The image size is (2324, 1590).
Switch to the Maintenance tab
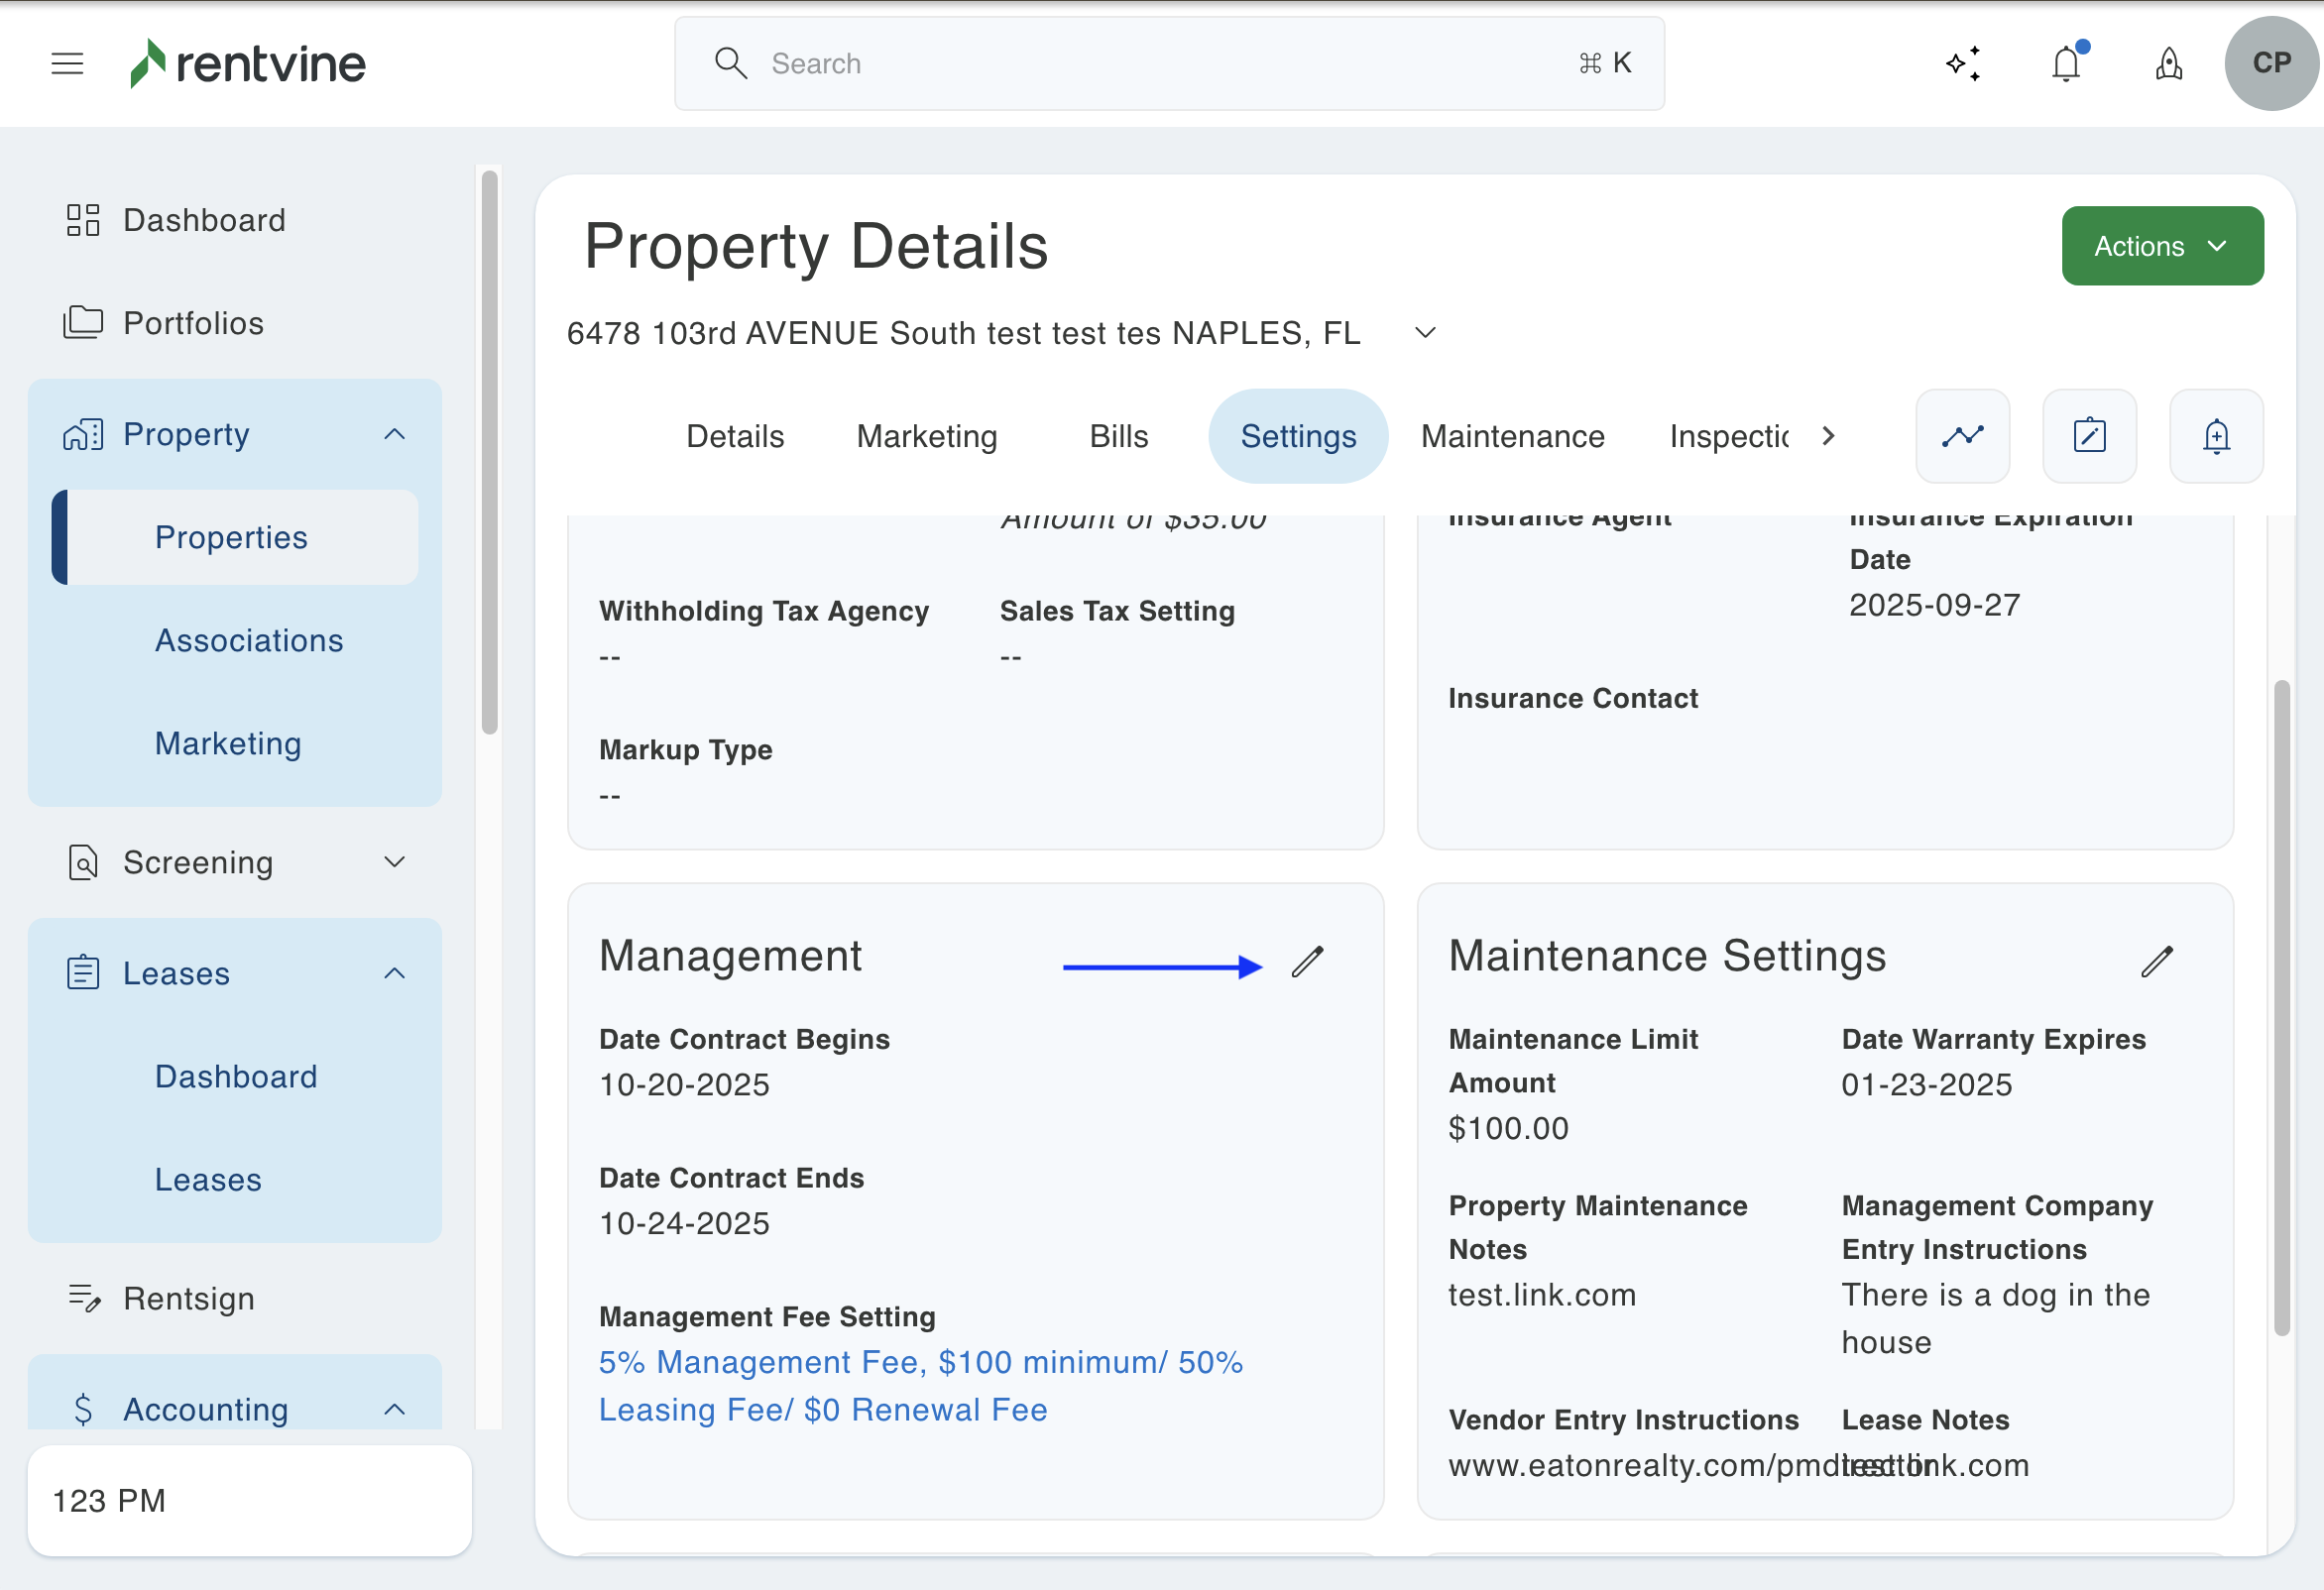pyautogui.click(x=1512, y=436)
